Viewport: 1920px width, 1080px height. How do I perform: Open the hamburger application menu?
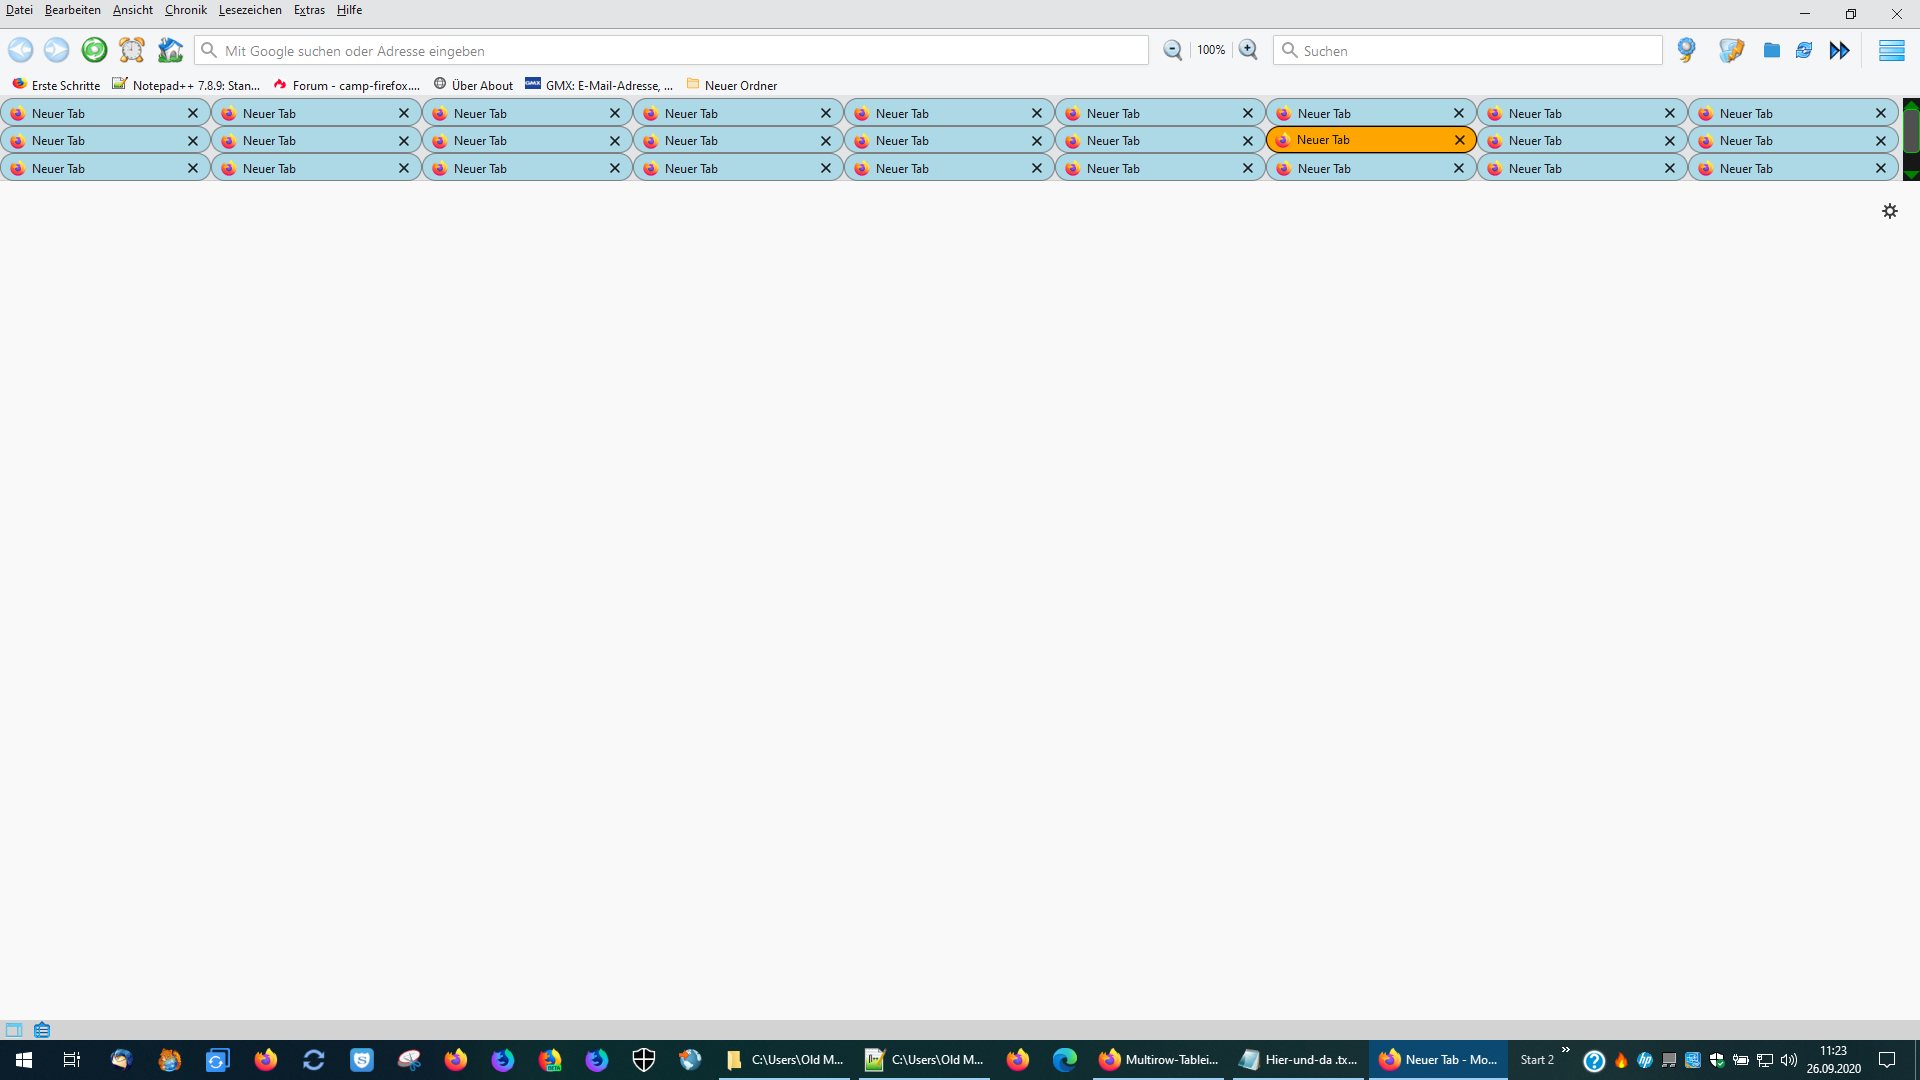(1891, 50)
